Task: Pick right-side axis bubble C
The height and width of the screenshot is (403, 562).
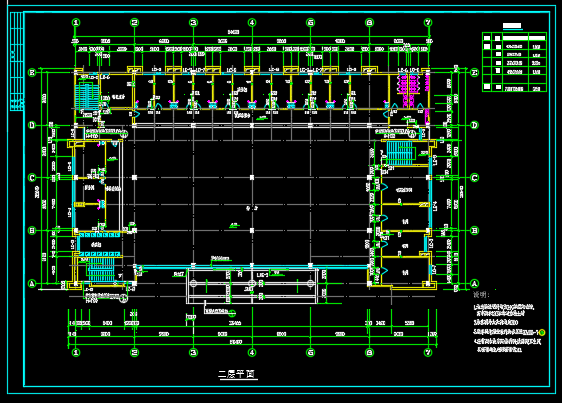Action: [x=475, y=177]
